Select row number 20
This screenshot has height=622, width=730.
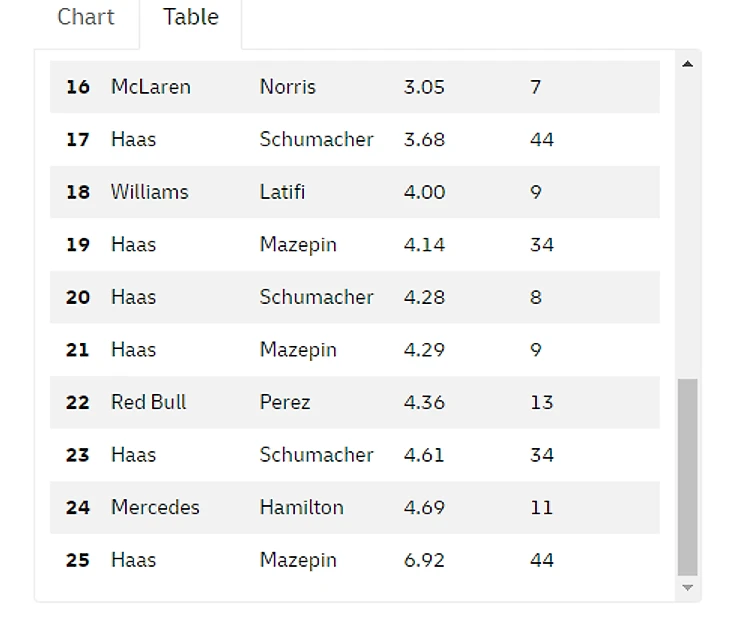(78, 297)
